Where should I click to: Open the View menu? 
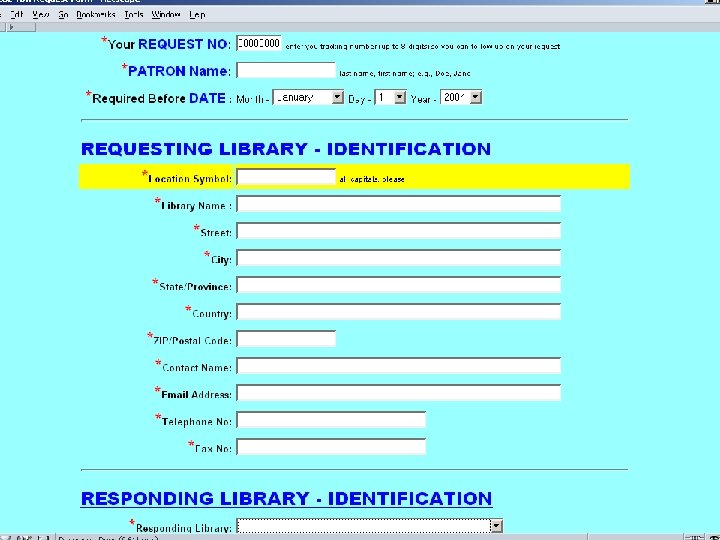41,15
